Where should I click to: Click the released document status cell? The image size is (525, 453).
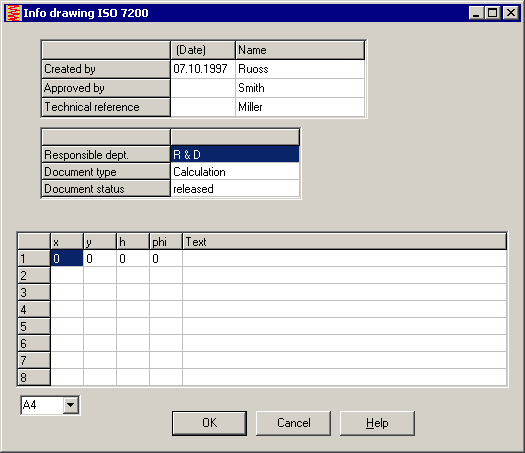[235, 189]
